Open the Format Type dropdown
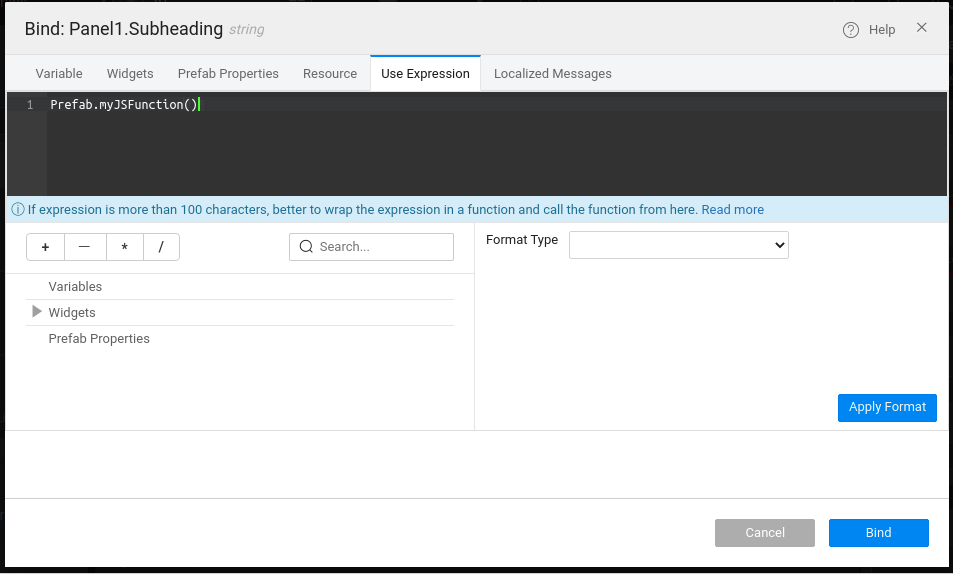The width and height of the screenshot is (953, 574). tap(678, 245)
